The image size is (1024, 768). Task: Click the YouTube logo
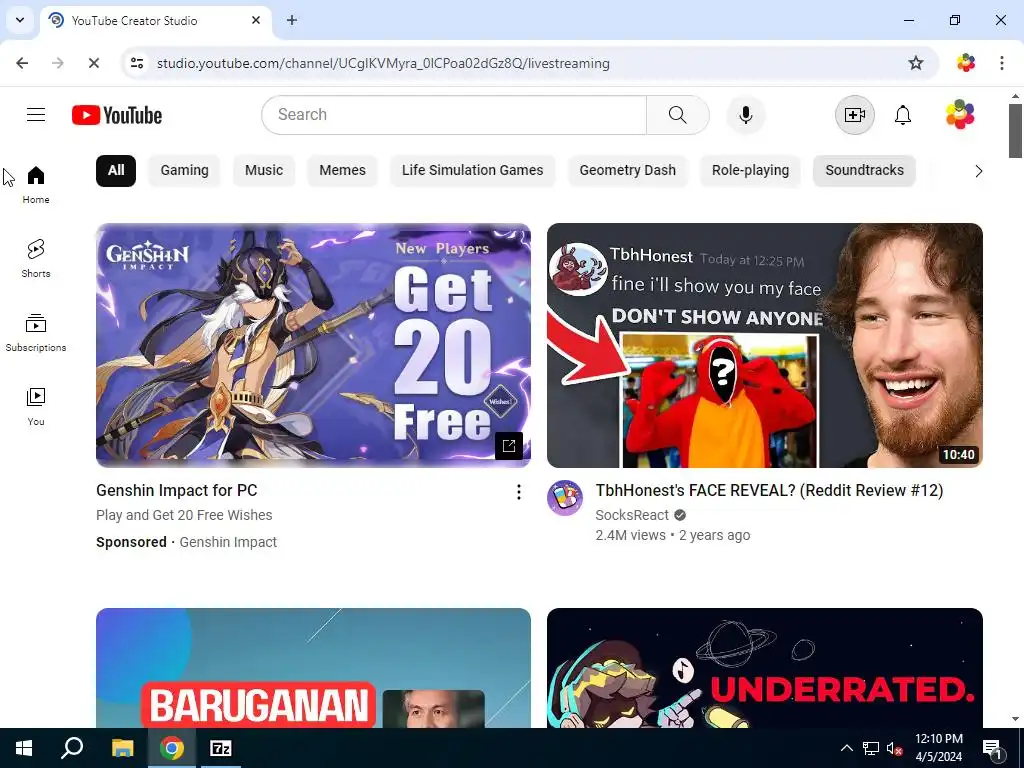tap(117, 115)
